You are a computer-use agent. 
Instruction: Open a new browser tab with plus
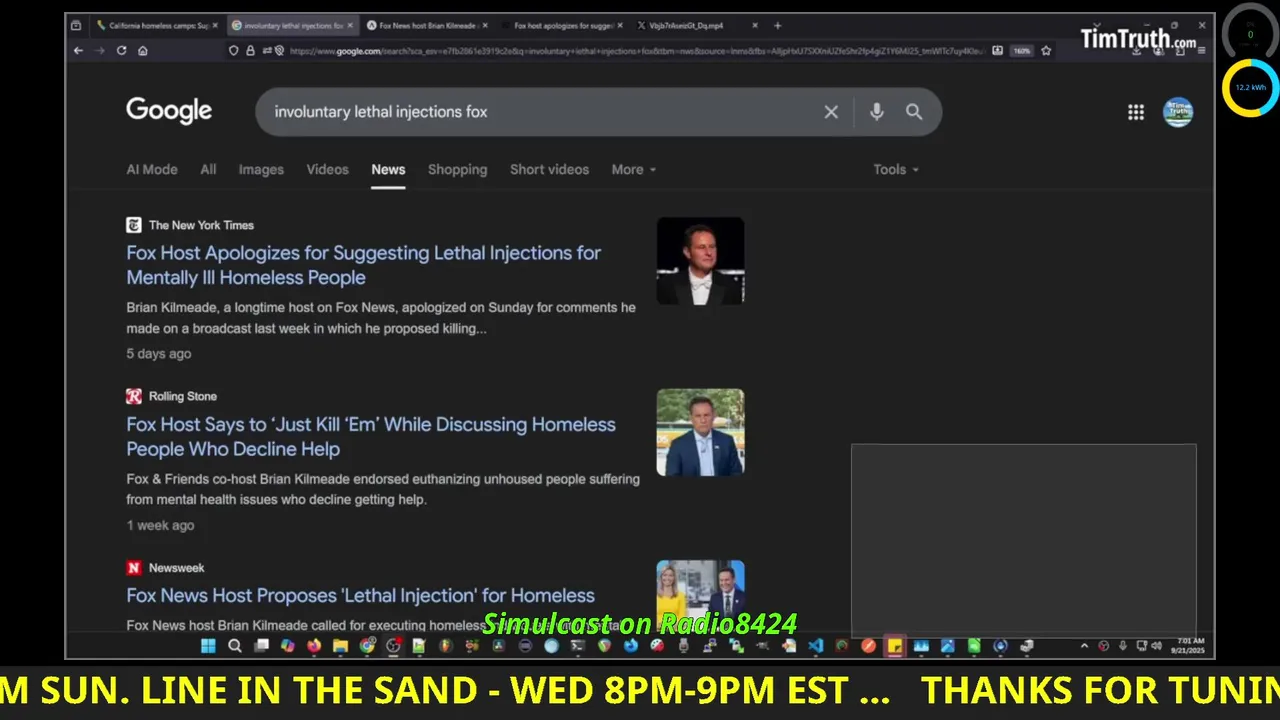coord(777,26)
